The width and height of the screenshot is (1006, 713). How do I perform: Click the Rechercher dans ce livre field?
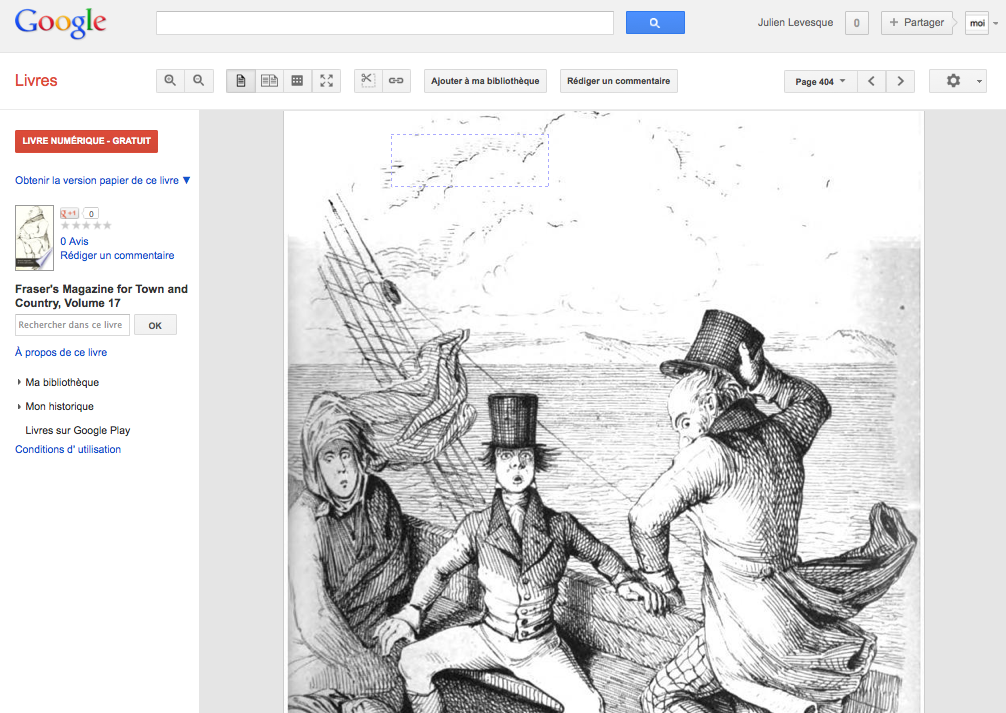pos(72,325)
